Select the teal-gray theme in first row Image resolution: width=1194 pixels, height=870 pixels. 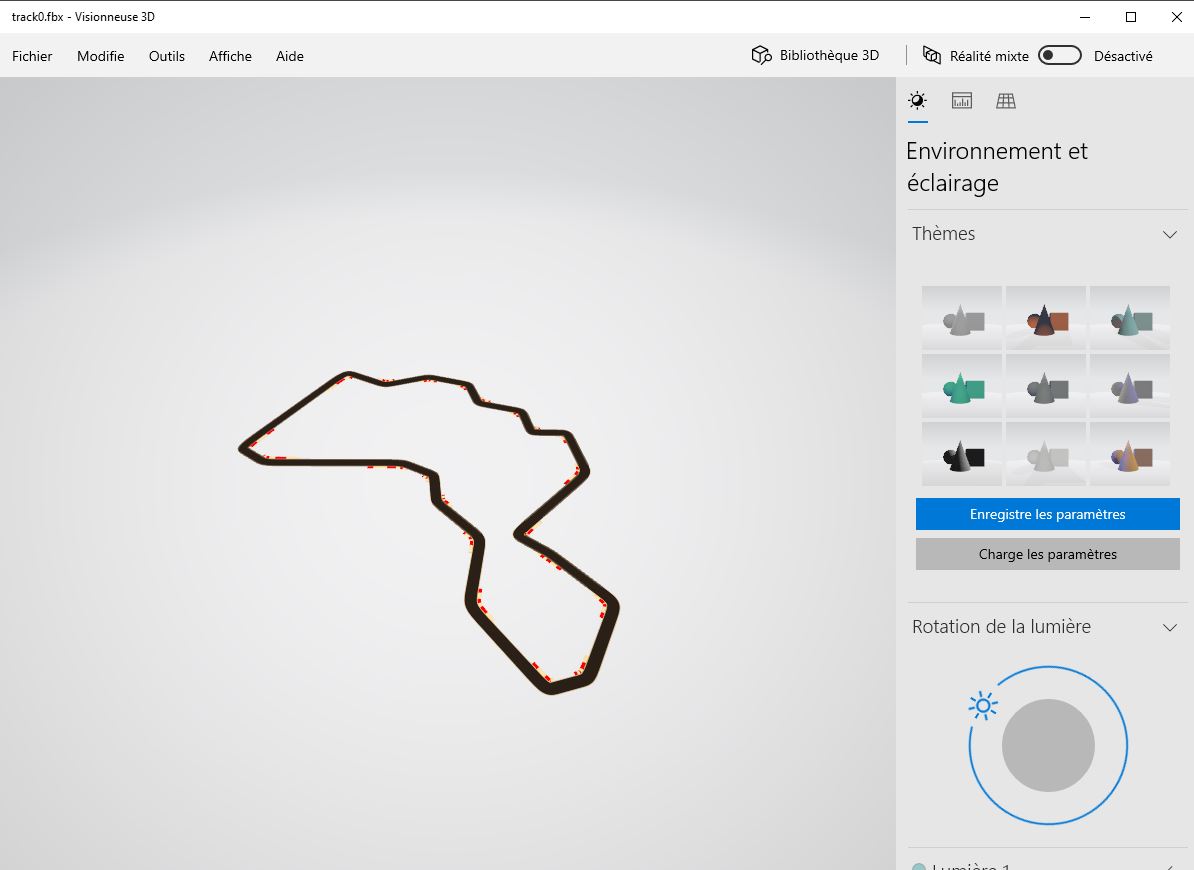(1129, 317)
